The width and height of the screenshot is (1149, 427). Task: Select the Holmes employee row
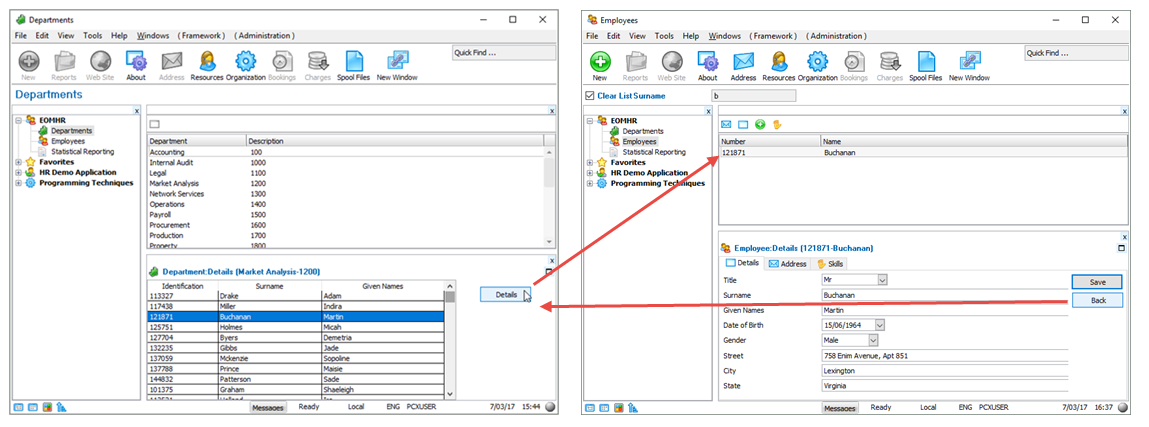tap(295, 327)
